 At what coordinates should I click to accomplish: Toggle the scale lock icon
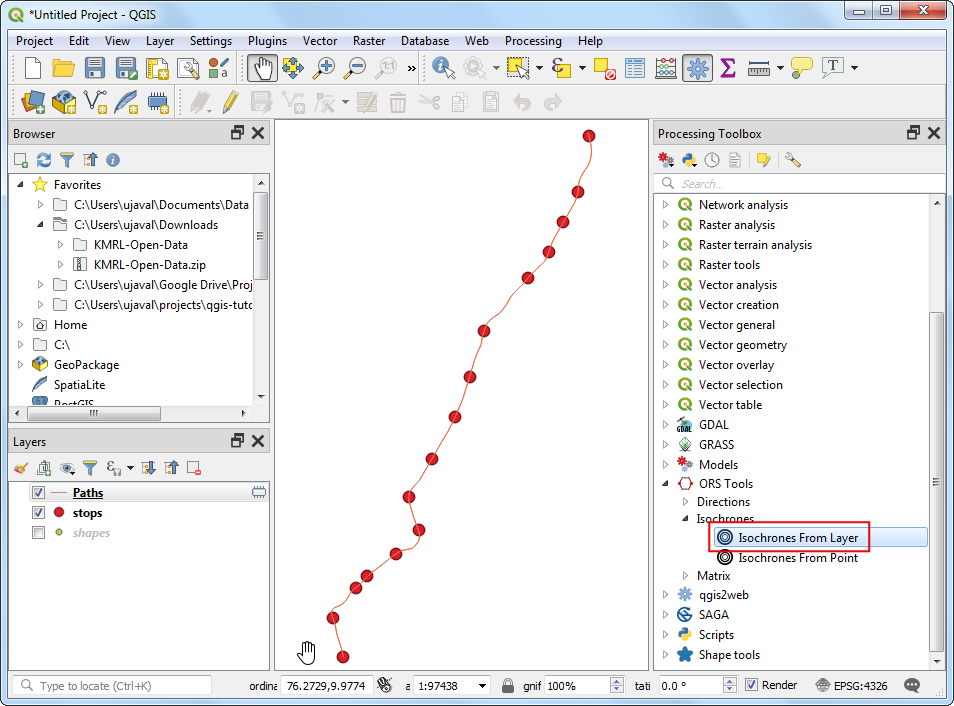click(x=507, y=685)
